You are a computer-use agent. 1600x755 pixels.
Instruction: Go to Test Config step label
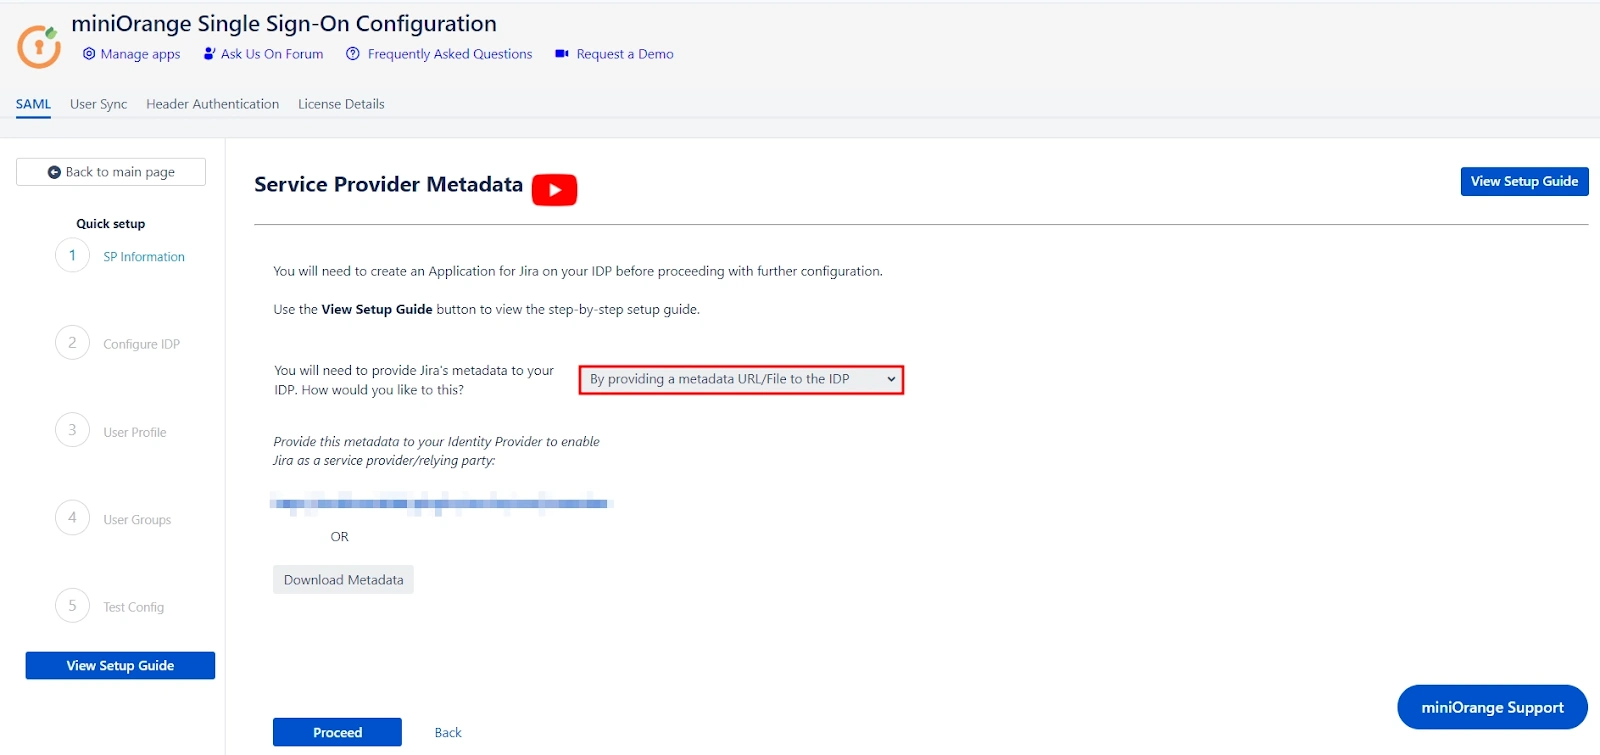point(133,607)
